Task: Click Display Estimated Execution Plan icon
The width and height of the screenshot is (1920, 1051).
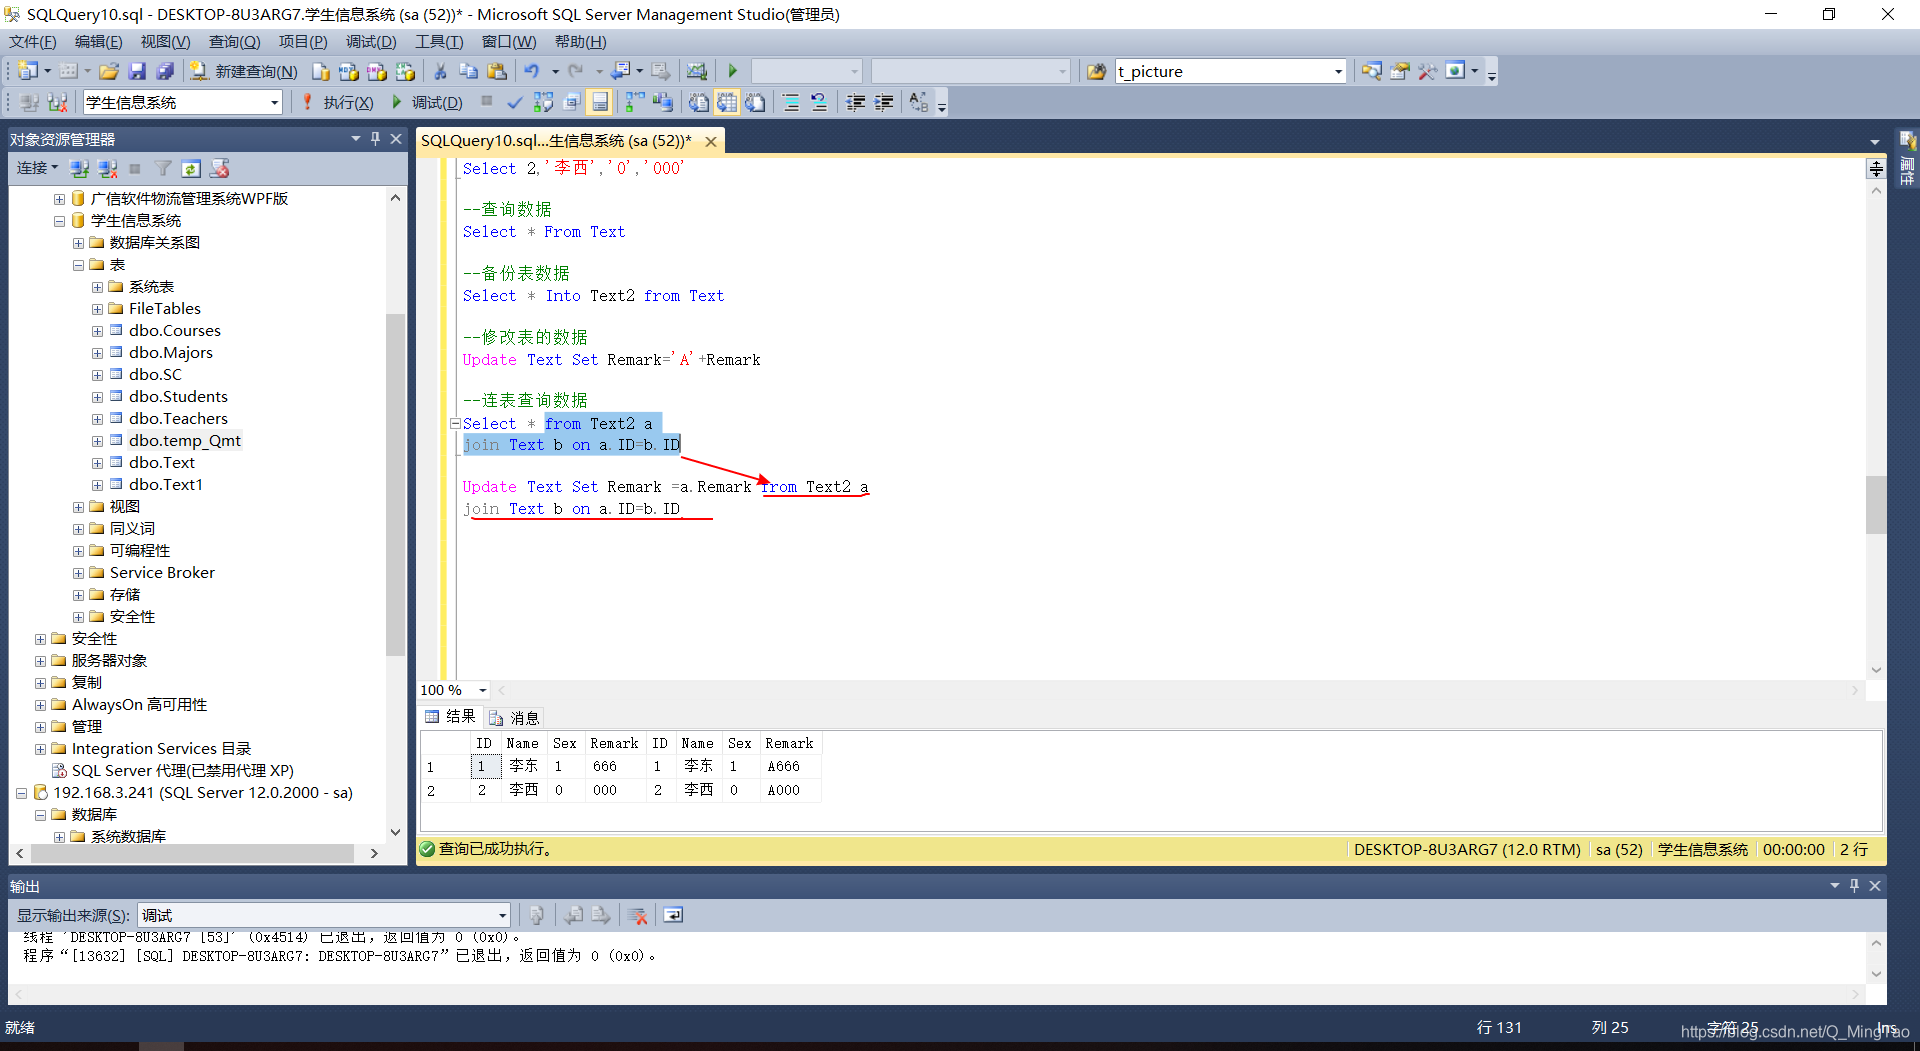Action: 543,102
